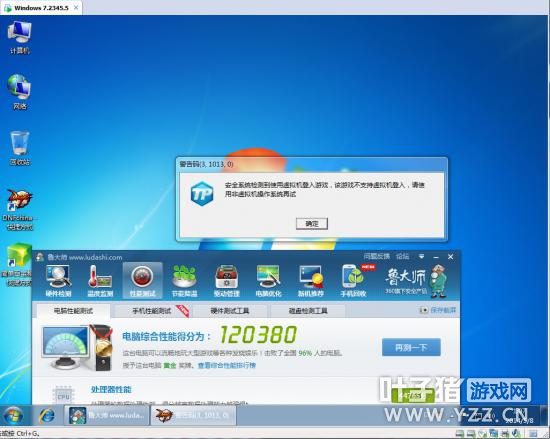Switch to 磁盘检测工具 tab
Screen dimensions: 550x439
[x=308, y=311]
